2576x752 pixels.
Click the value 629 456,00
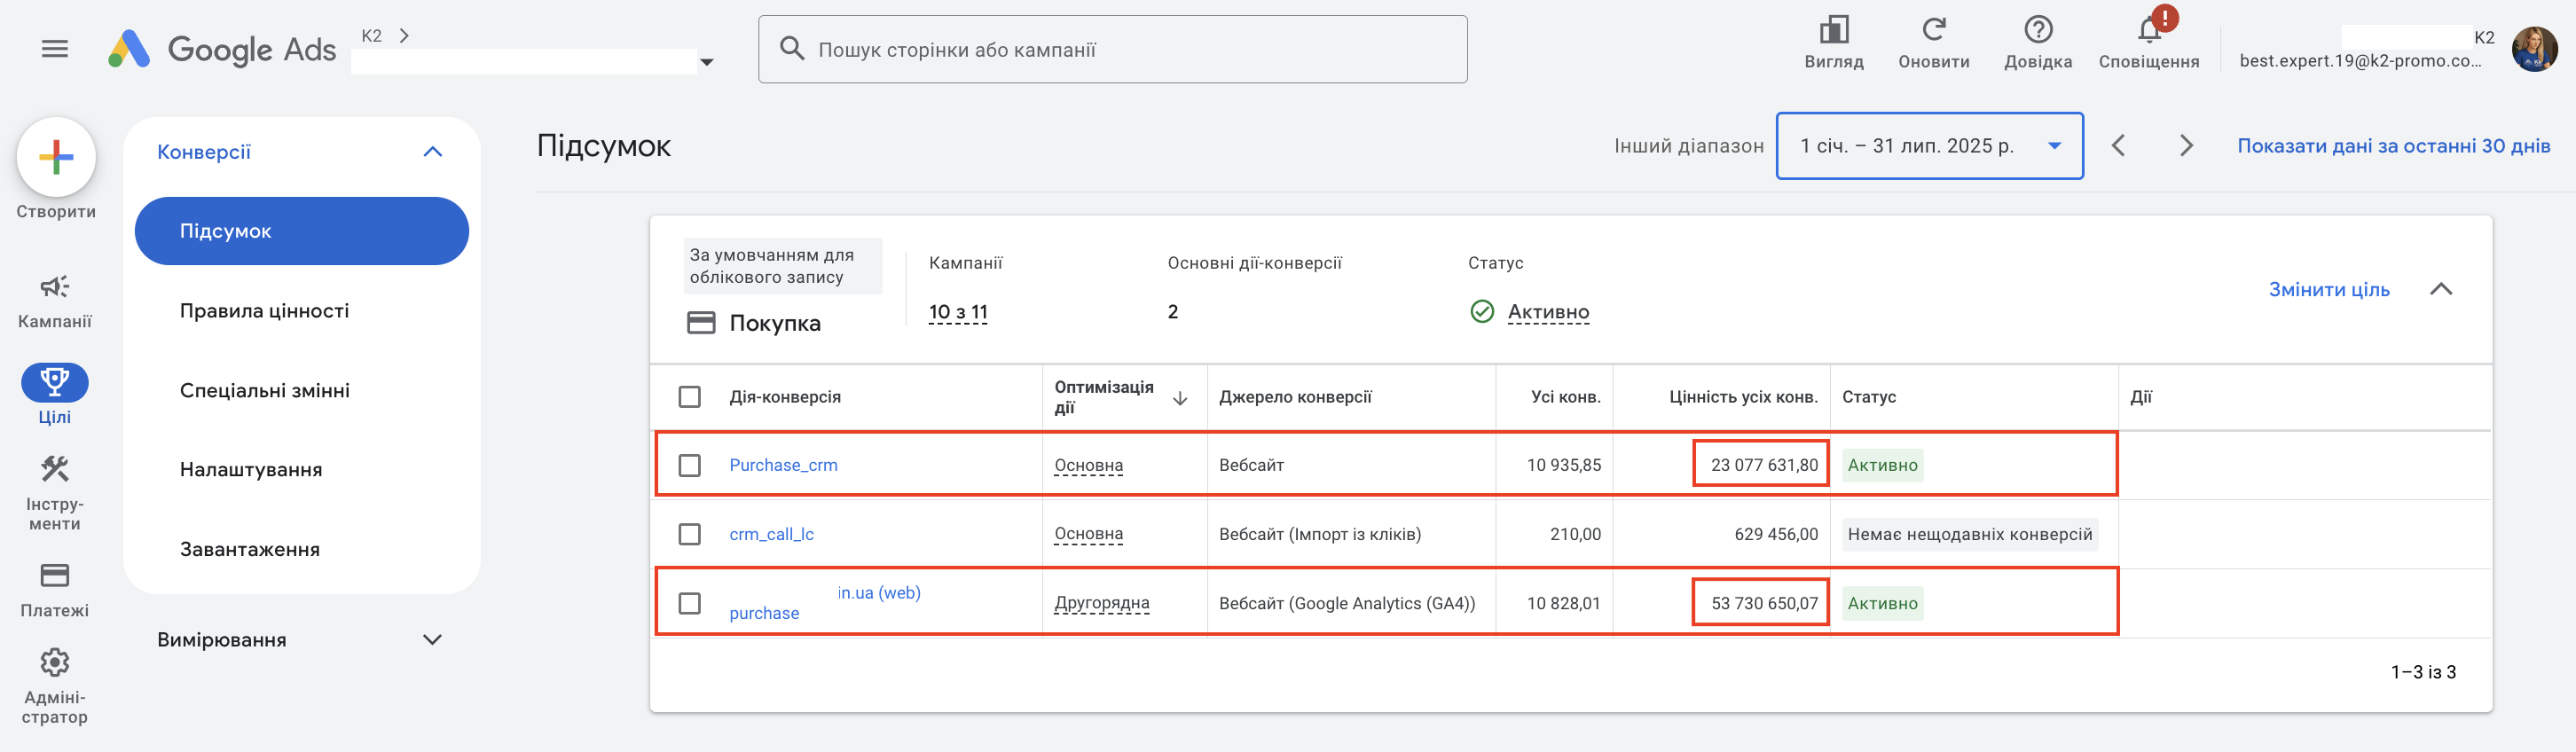pyautogui.click(x=1776, y=534)
